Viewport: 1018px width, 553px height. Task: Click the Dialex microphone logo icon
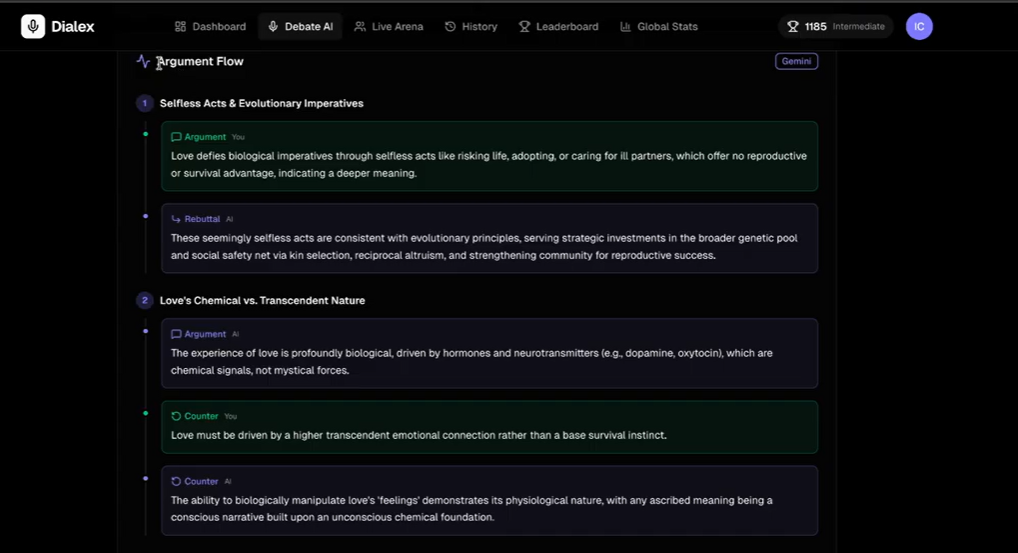click(x=33, y=27)
